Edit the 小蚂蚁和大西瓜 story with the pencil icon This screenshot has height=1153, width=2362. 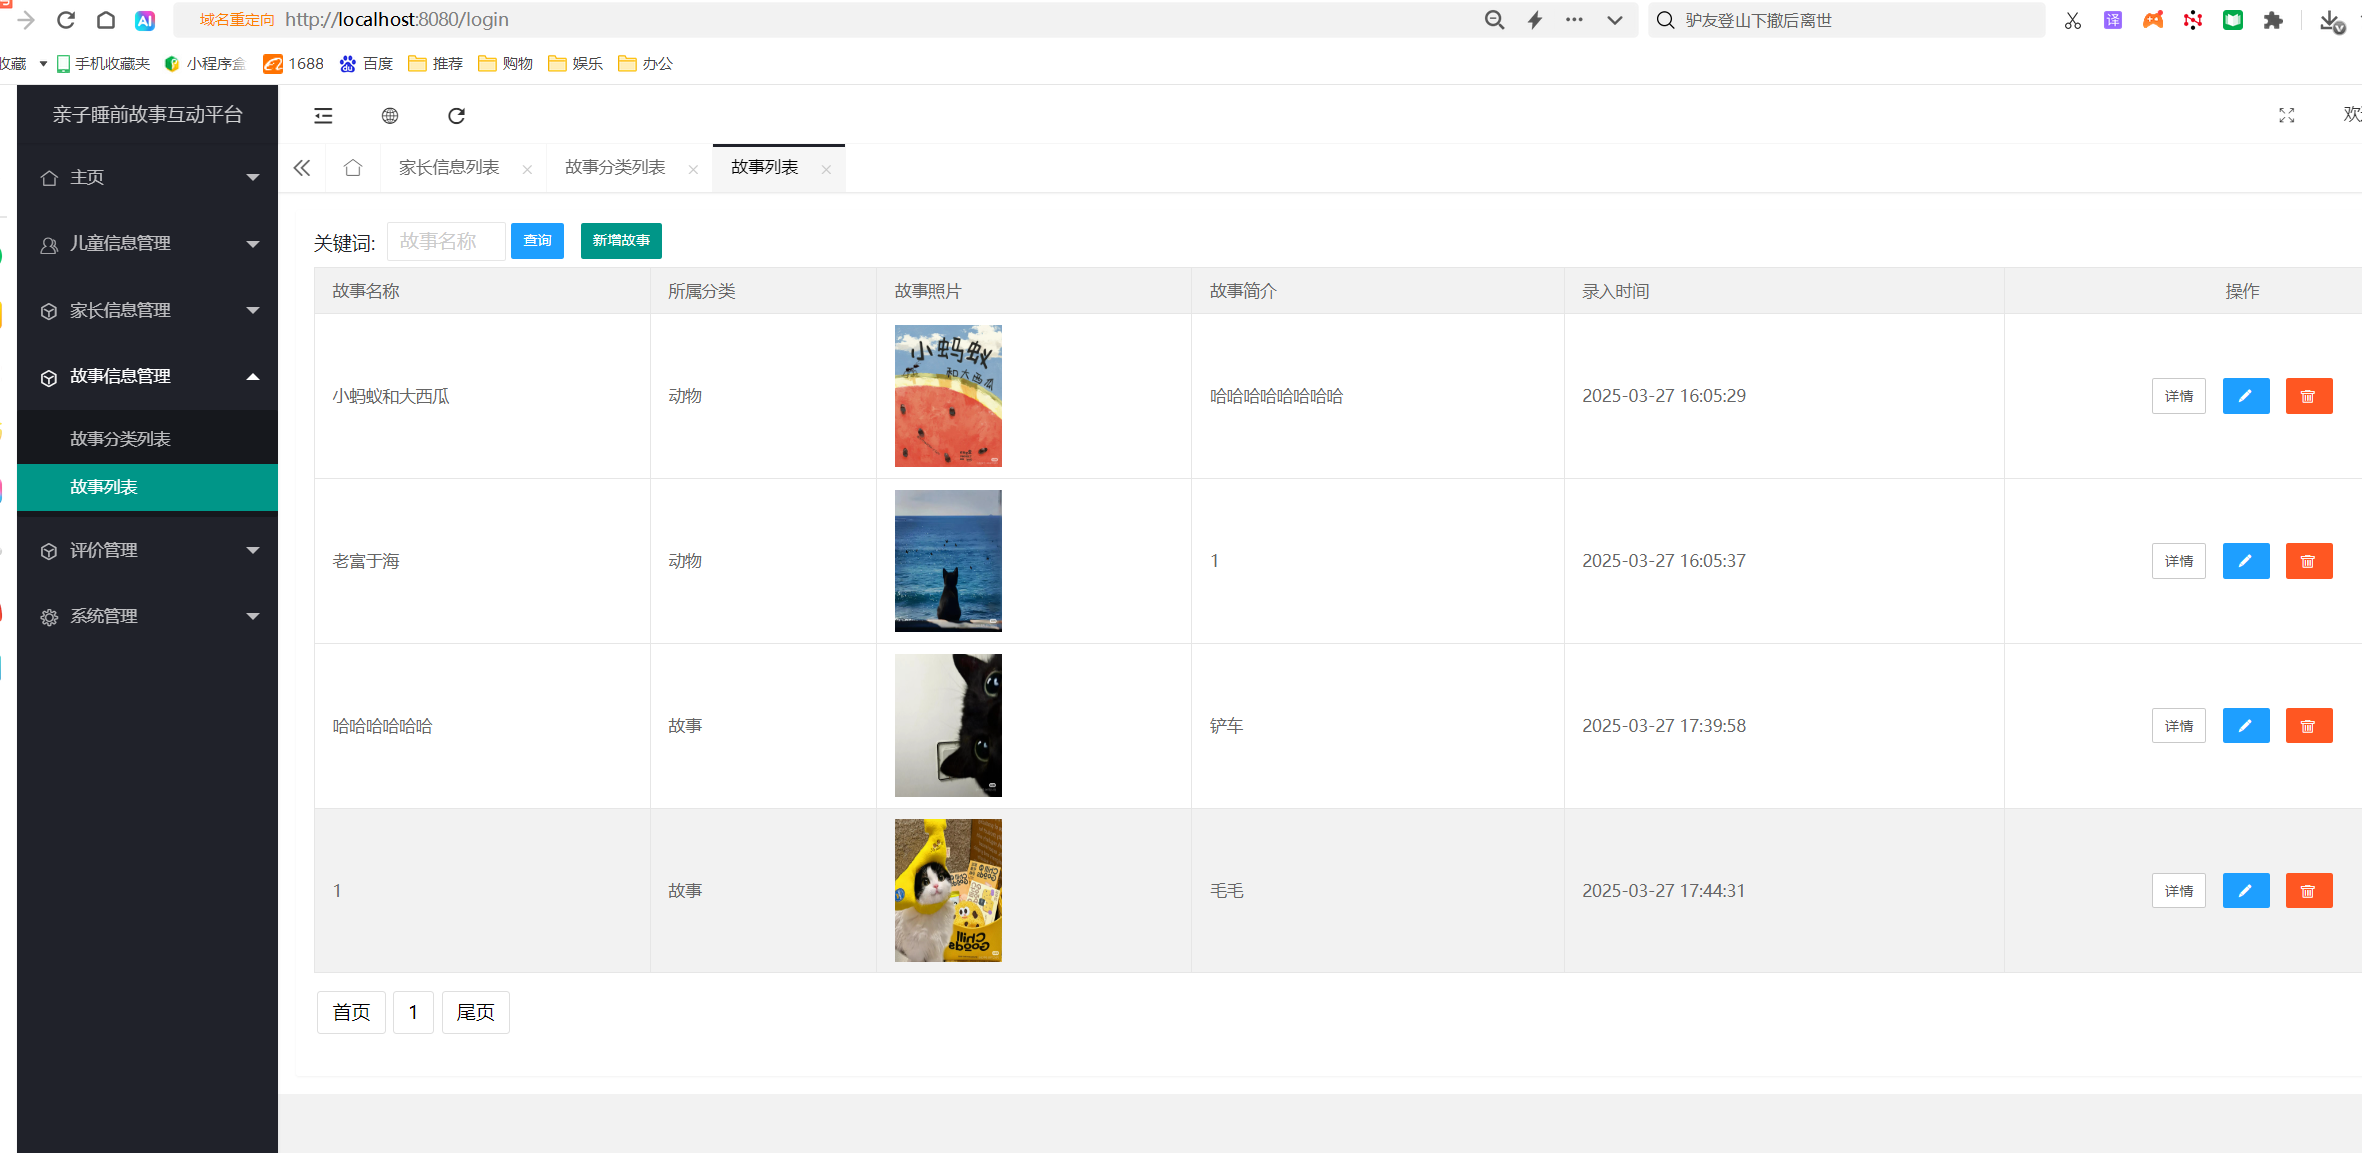[x=2245, y=396]
